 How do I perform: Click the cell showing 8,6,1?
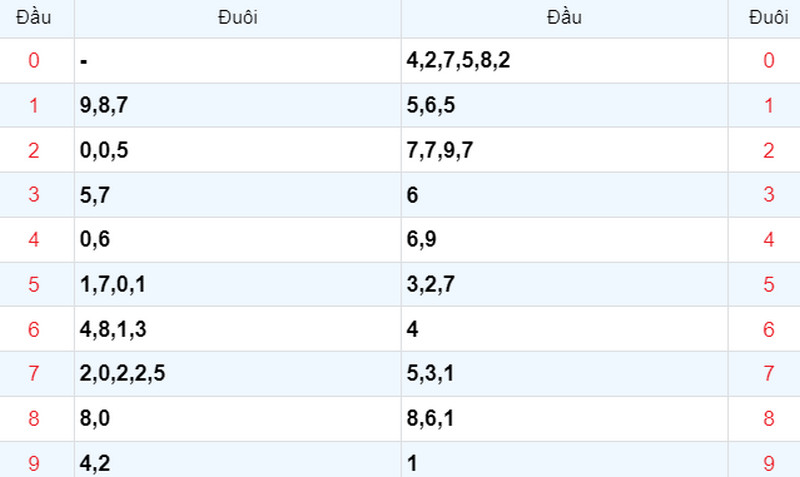(x=564, y=418)
